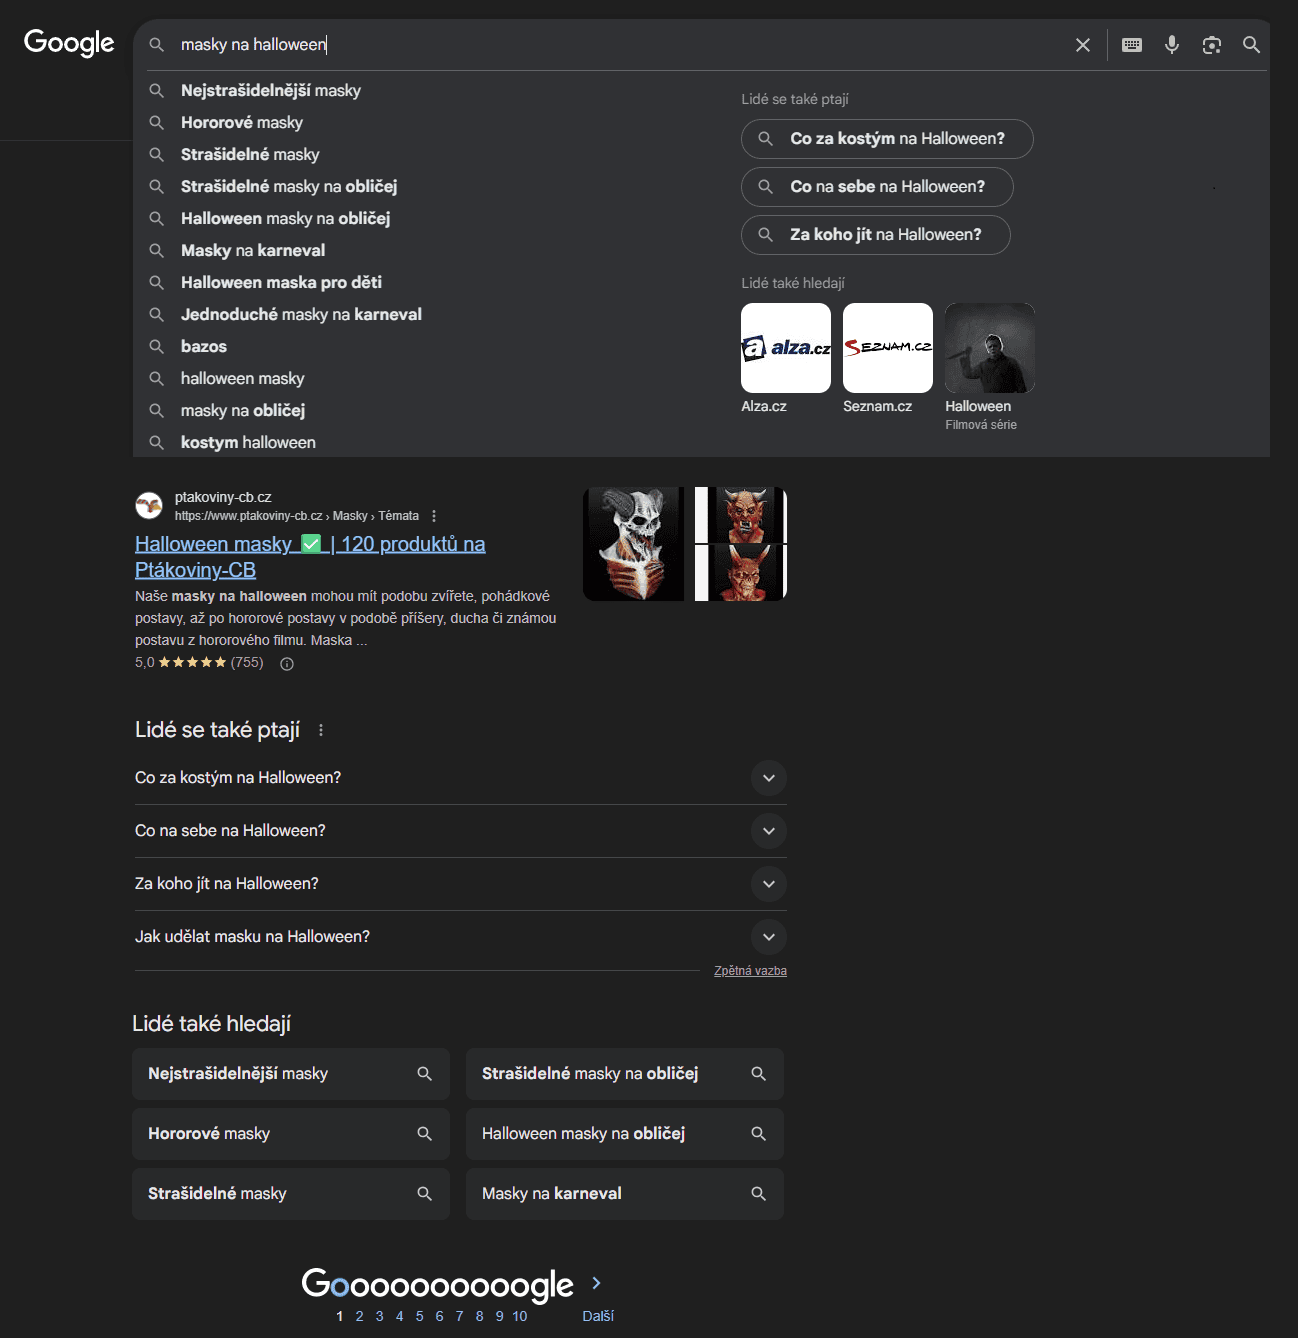Click the rating info icon next to (755)
The image size is (1298, 1338).
click(x=287, y=664)
